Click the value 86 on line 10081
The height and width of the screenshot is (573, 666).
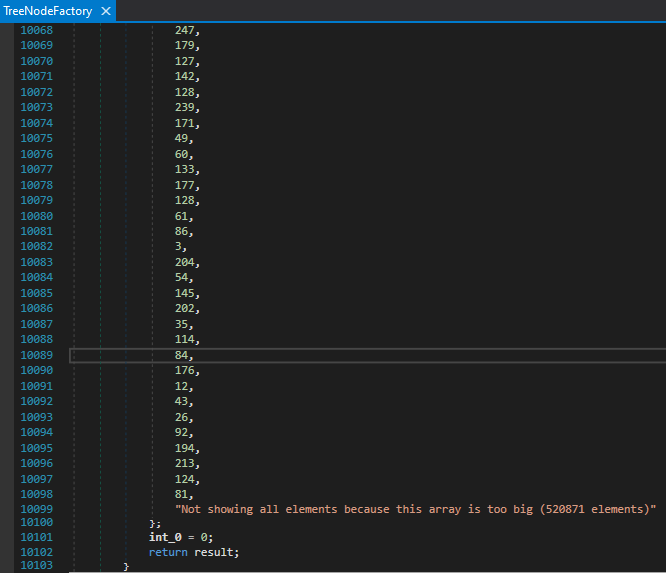181,231
